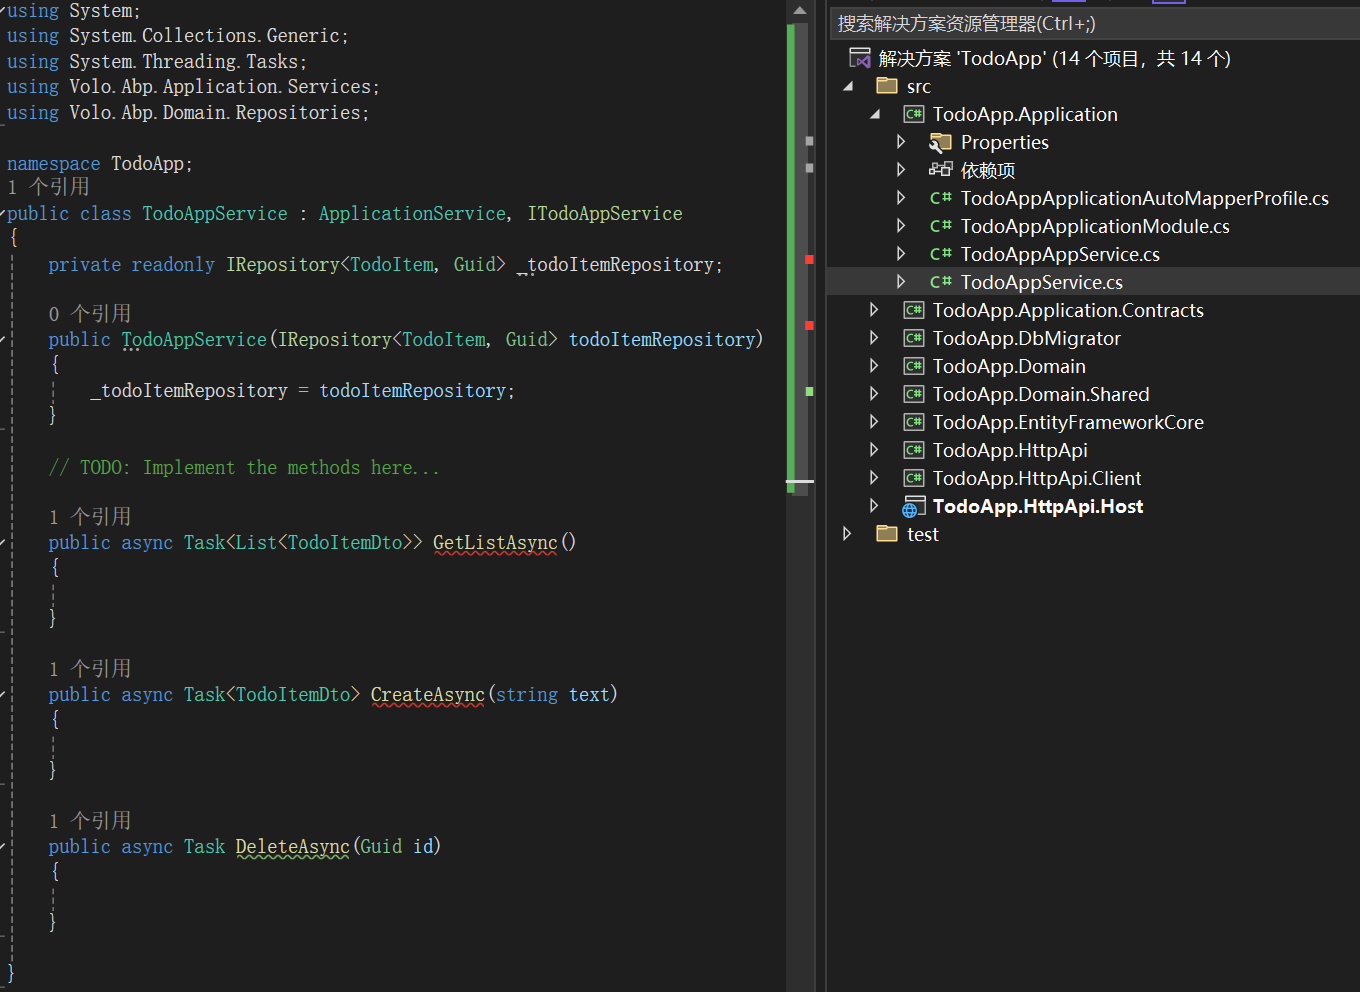Expand the test folder
This screenshot has width=1360, height=992.
pos(847,534)
